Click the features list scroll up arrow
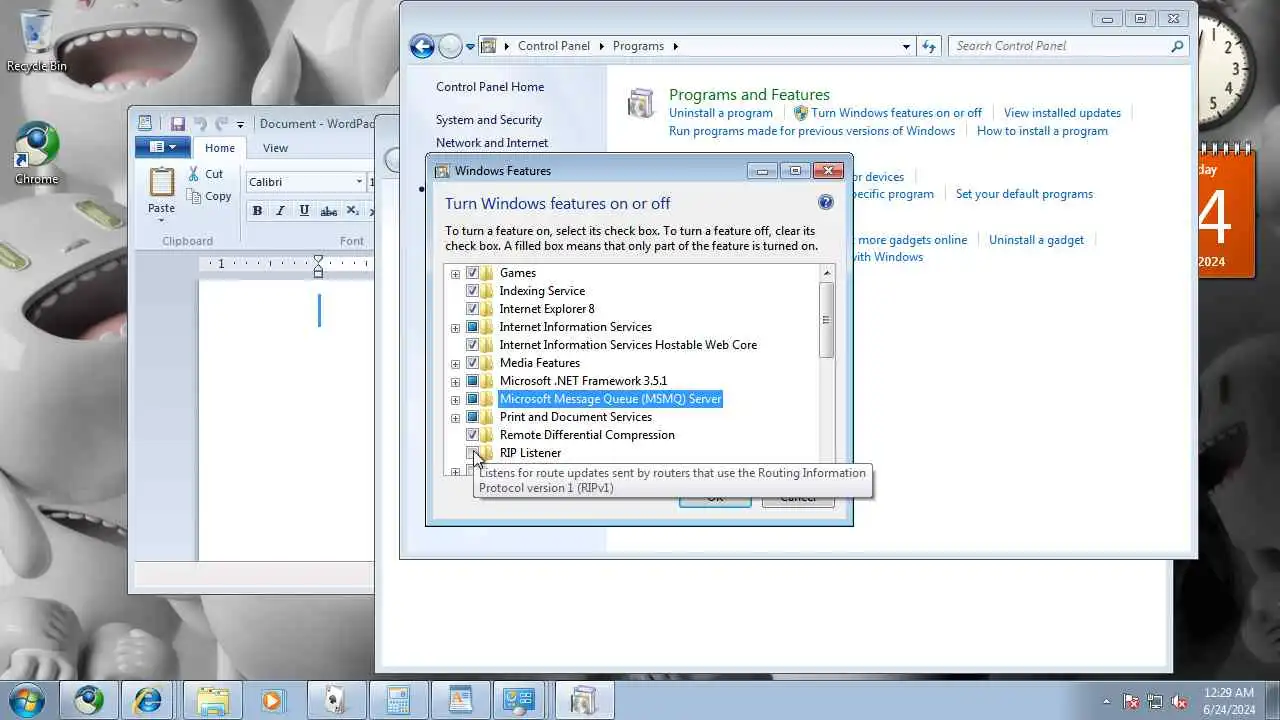Viewport: 1280px width, 720px height. (x=826, y=273)
